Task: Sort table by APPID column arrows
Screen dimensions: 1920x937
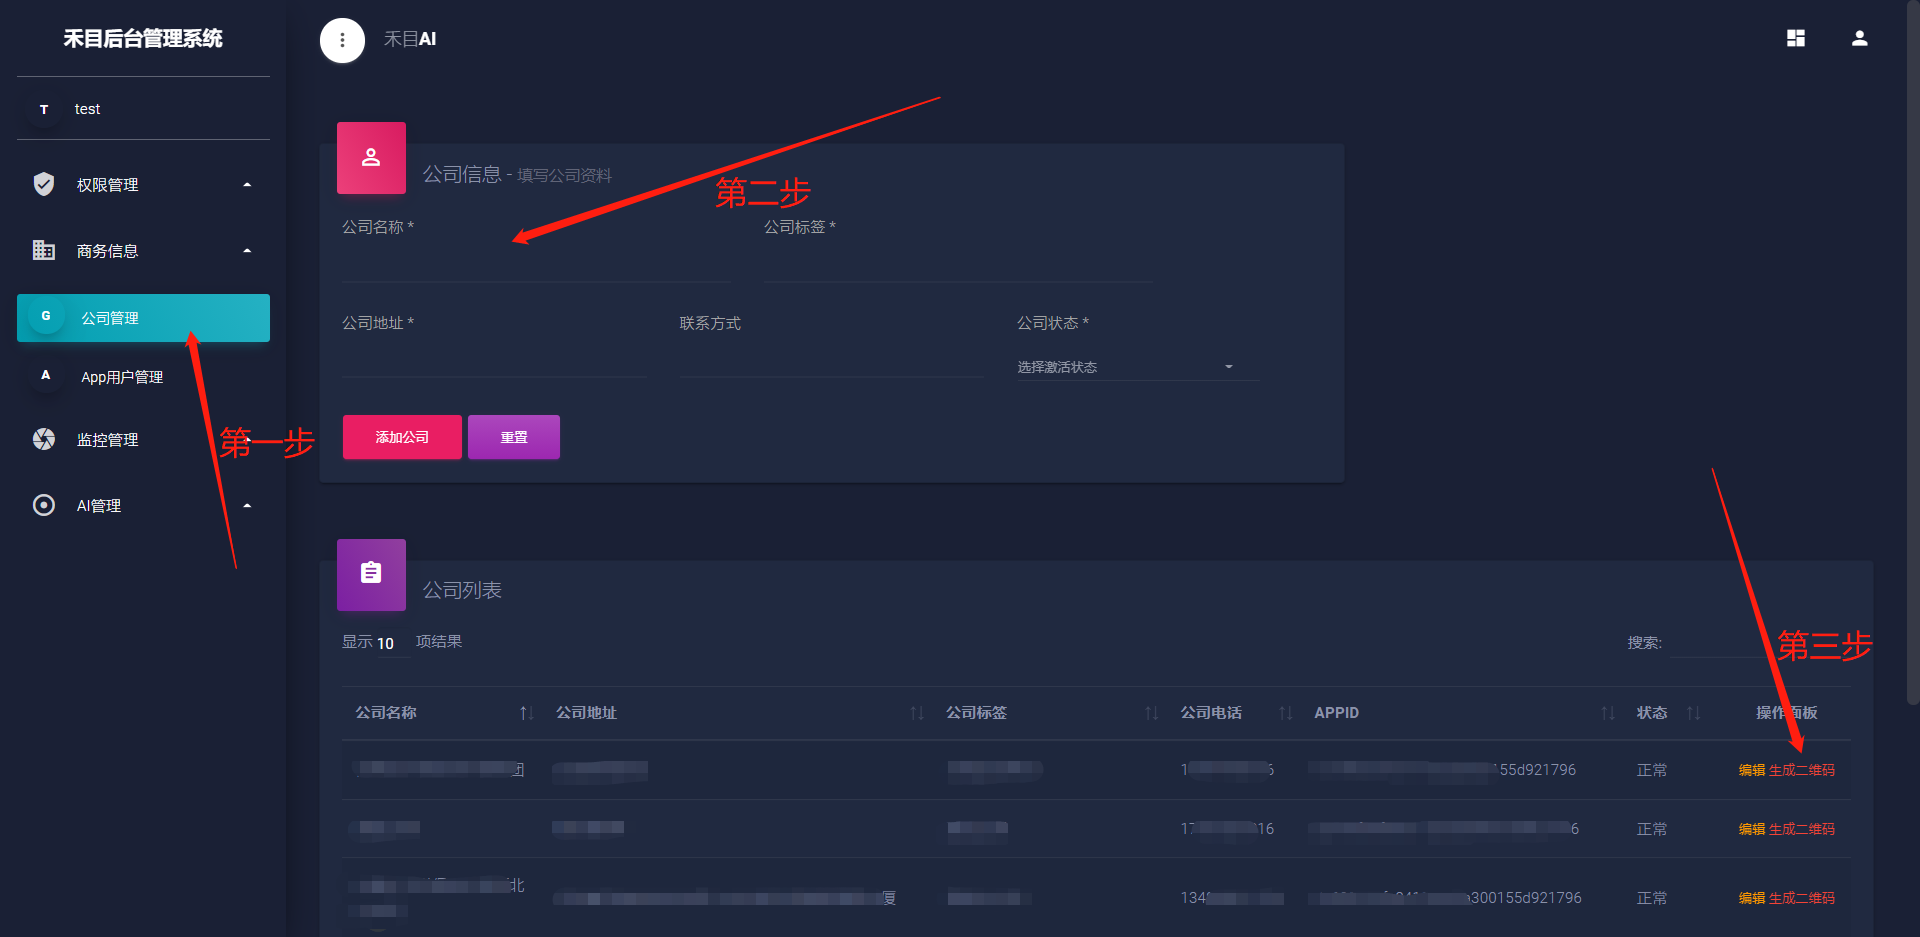Action: pos(1607,713)
